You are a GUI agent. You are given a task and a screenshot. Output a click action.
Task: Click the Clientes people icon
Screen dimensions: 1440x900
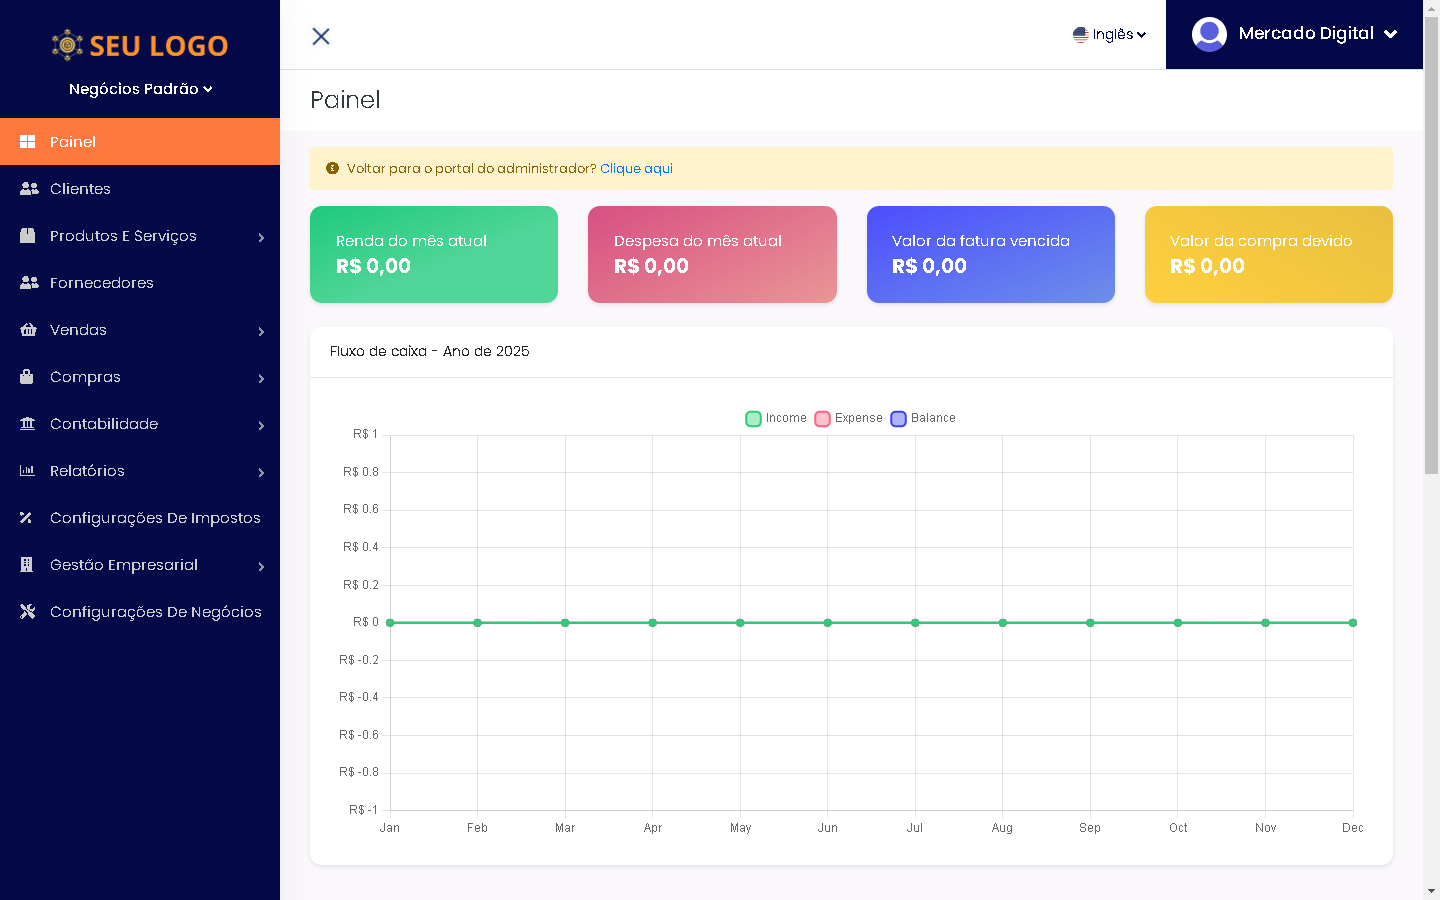click(x=29, y=189)
